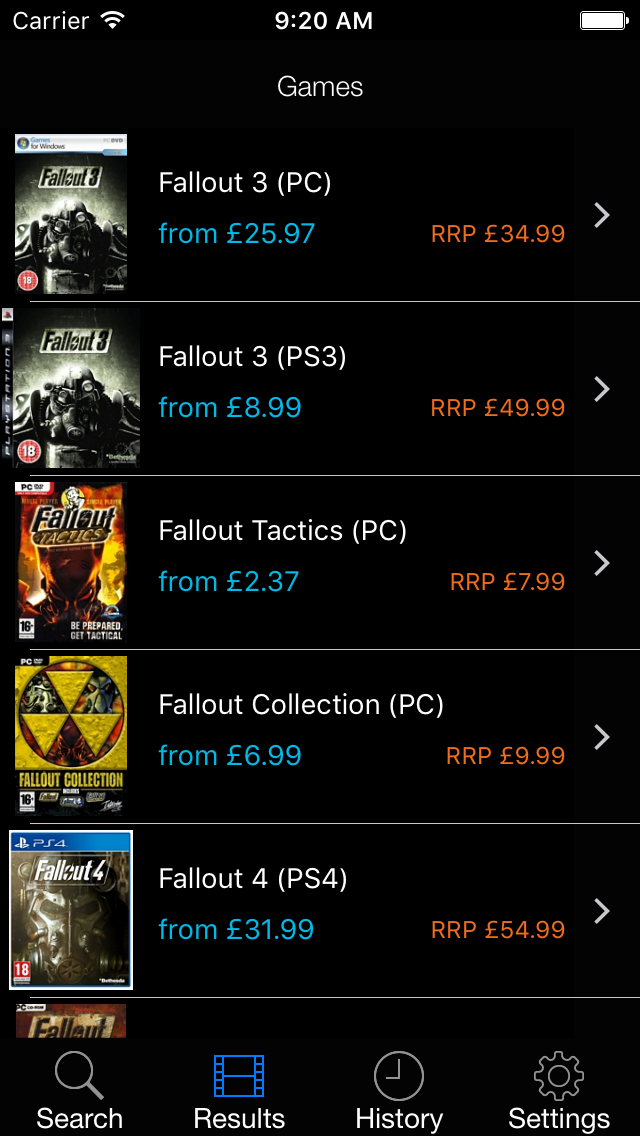The image size is (640, 1136).
Task: Open the Fallout 4 PS4 cover thumbnail
Action: (x=70, y=908)
